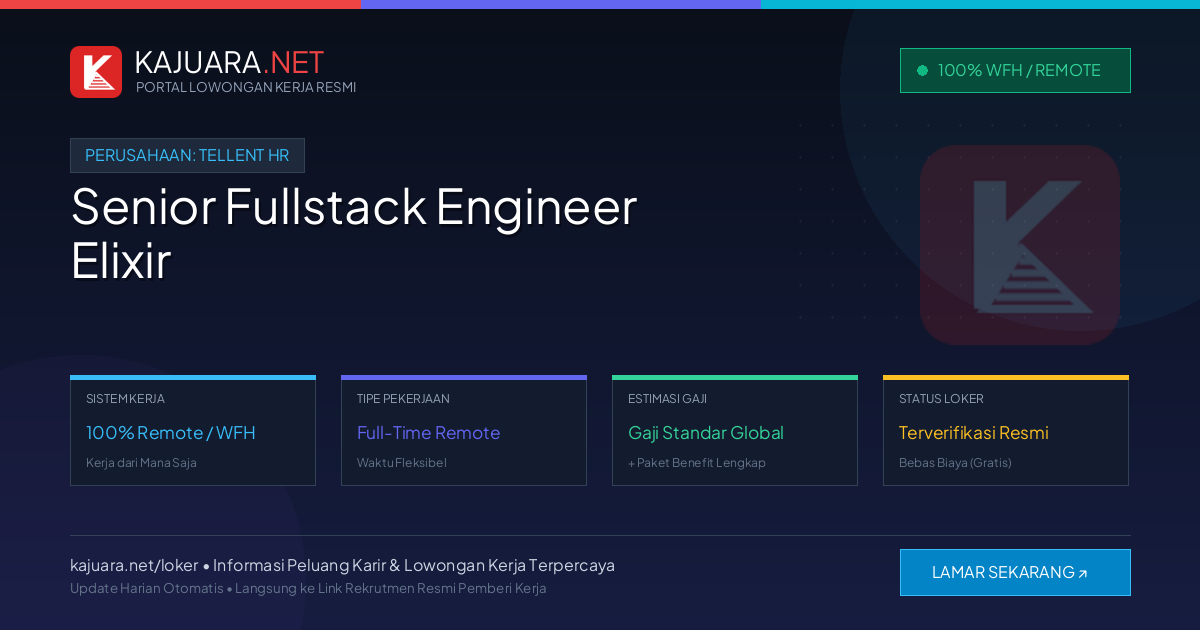Select the Terverifikasi Resmi value

click(x=974, y=433)
